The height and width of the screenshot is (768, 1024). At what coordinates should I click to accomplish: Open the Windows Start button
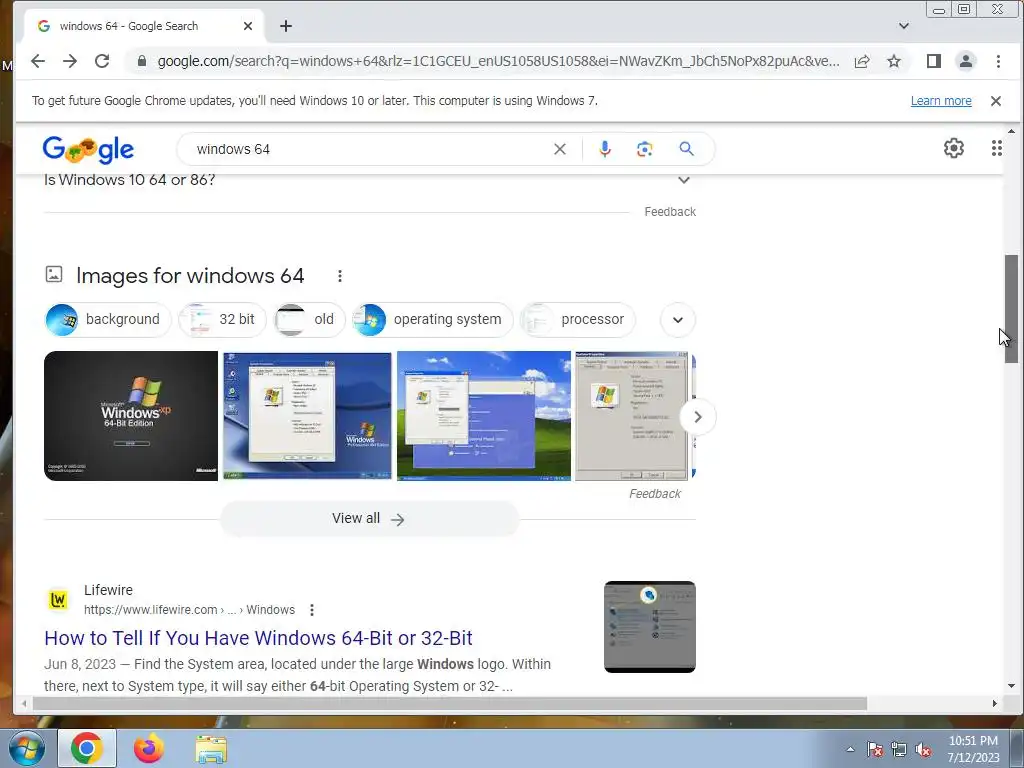coord(27,748)
